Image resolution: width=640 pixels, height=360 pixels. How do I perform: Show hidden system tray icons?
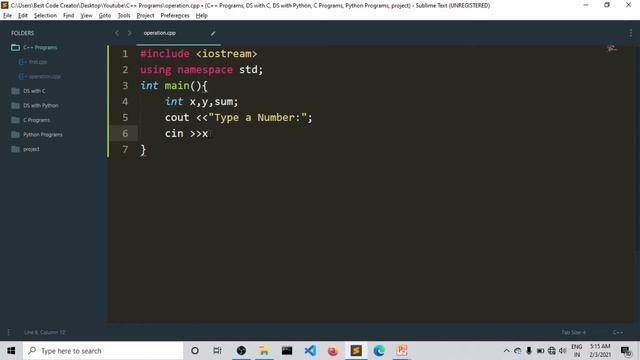tap(506, 351)
